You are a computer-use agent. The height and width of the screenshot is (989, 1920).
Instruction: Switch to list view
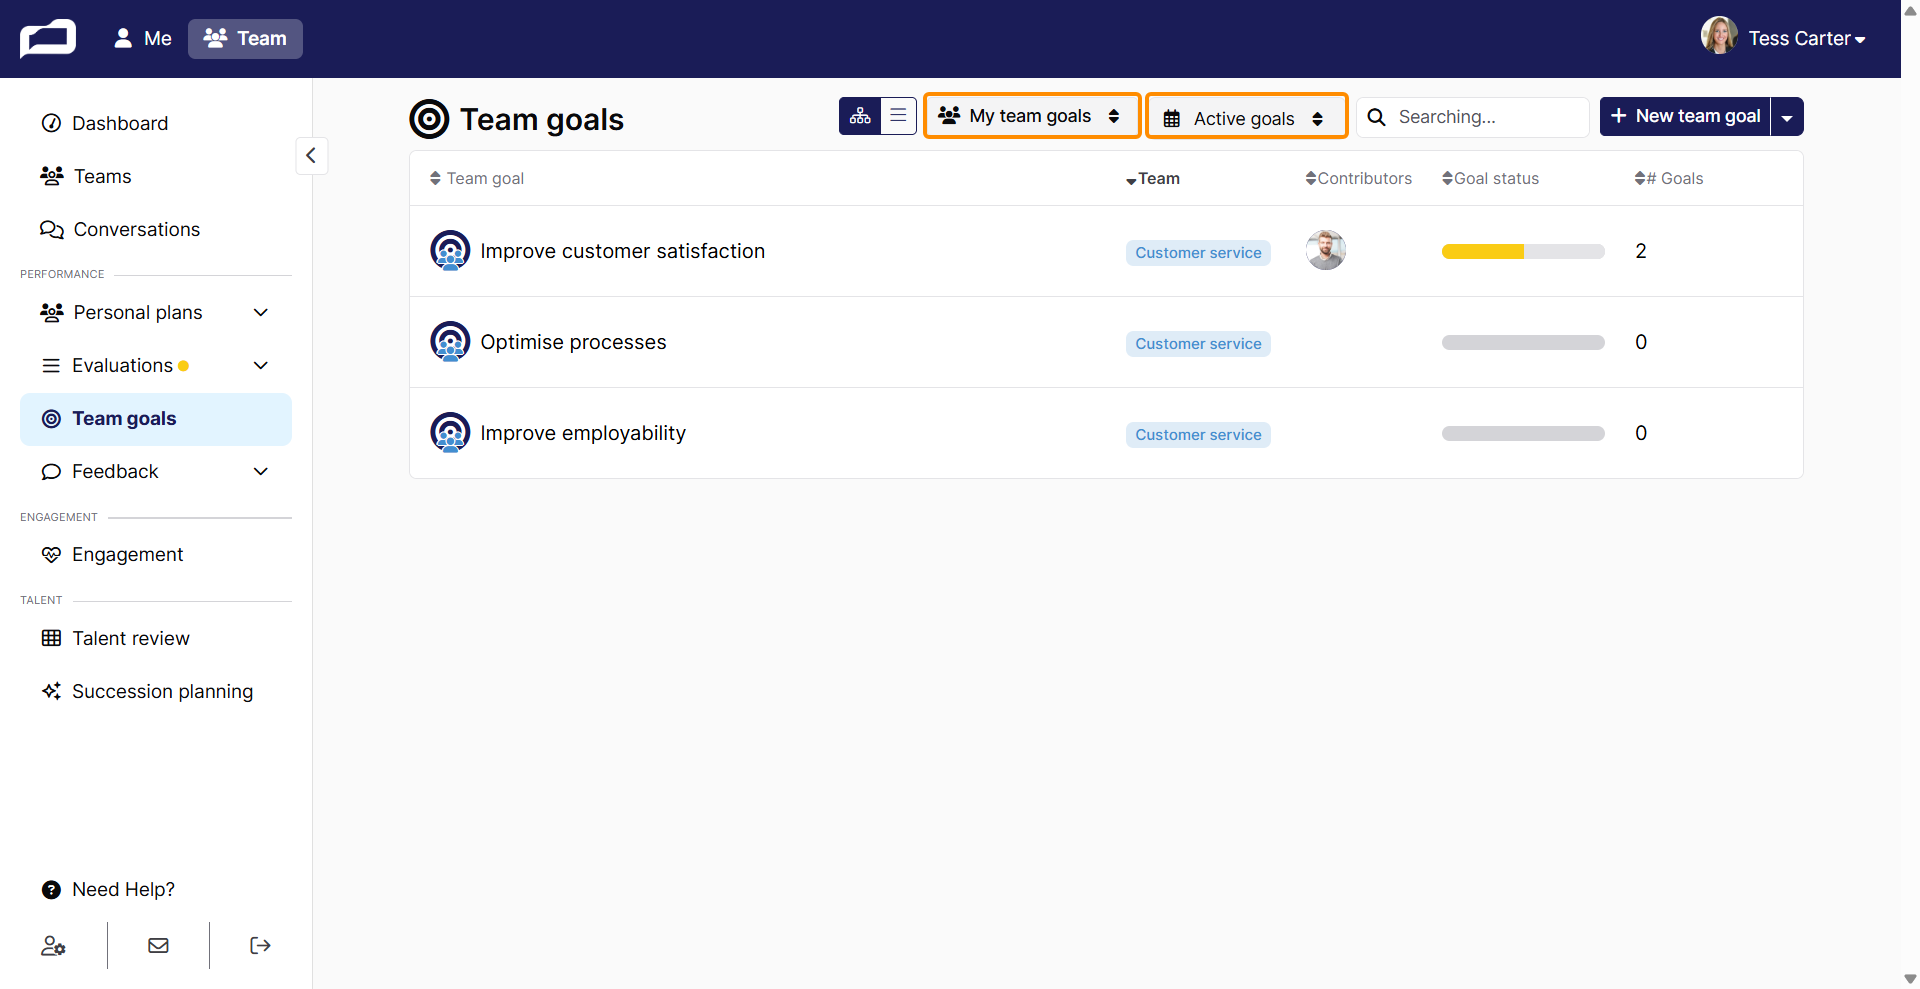coord(898,116)
